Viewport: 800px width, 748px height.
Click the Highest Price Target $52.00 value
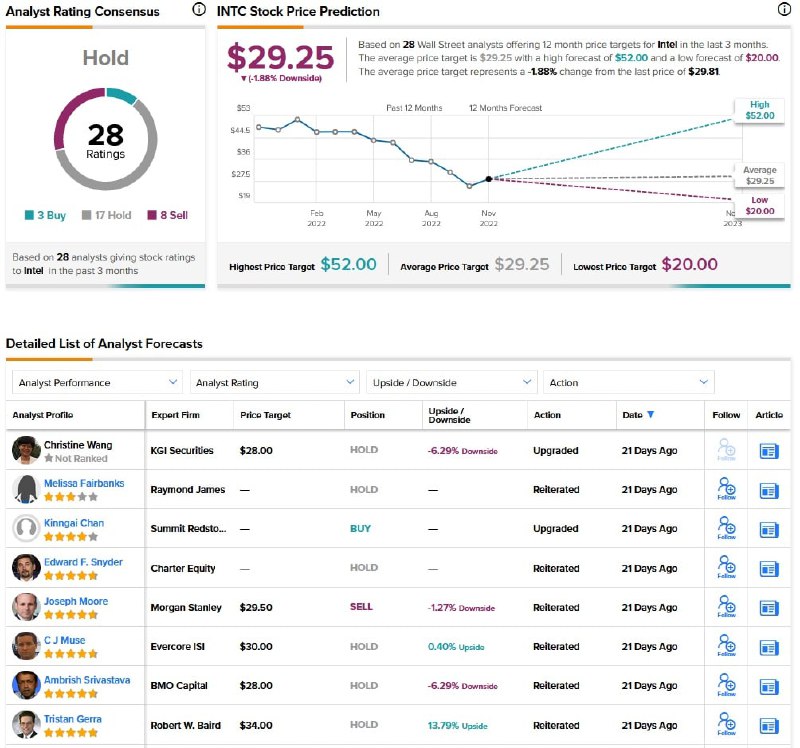(x=348, y=264)
